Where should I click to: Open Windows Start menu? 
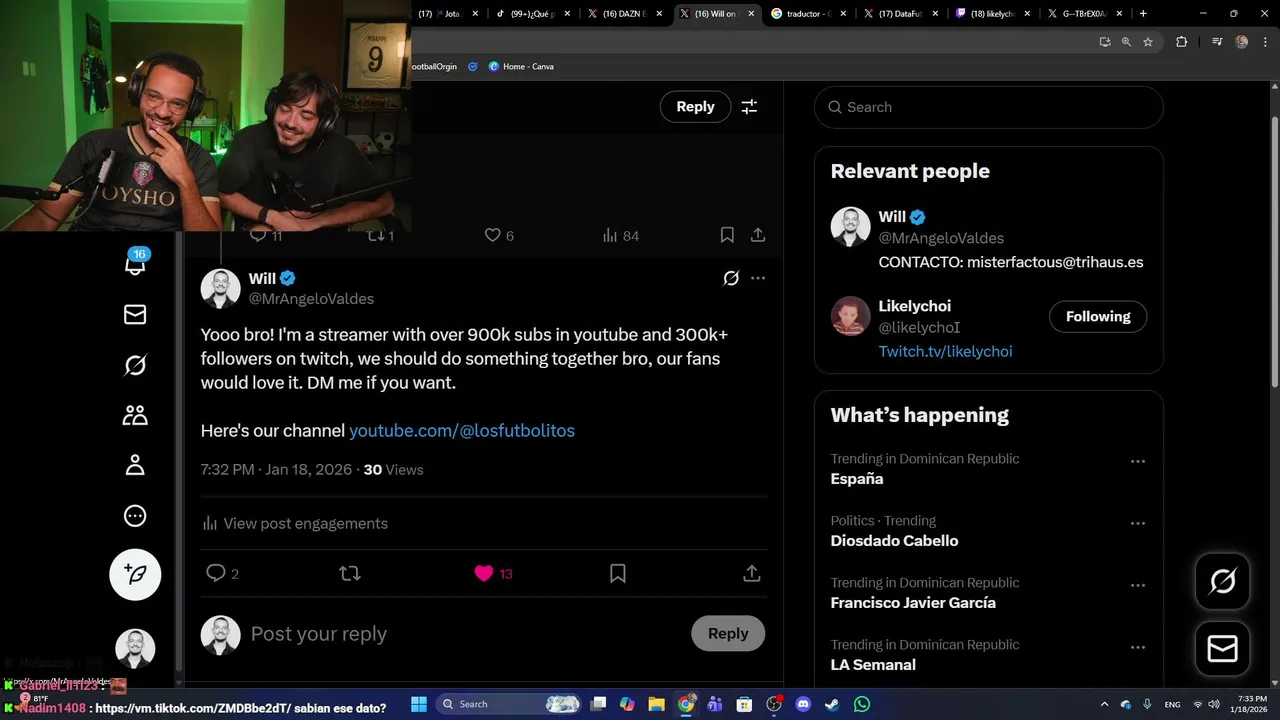coord(418,704)
